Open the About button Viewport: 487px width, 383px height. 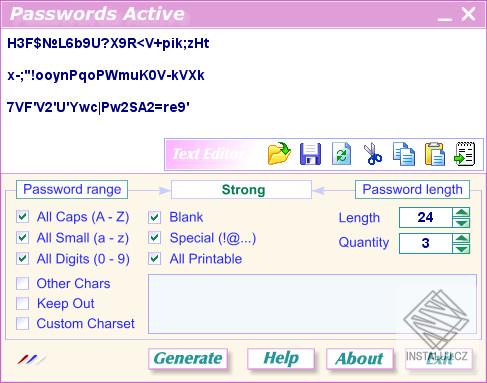(360, 359)
